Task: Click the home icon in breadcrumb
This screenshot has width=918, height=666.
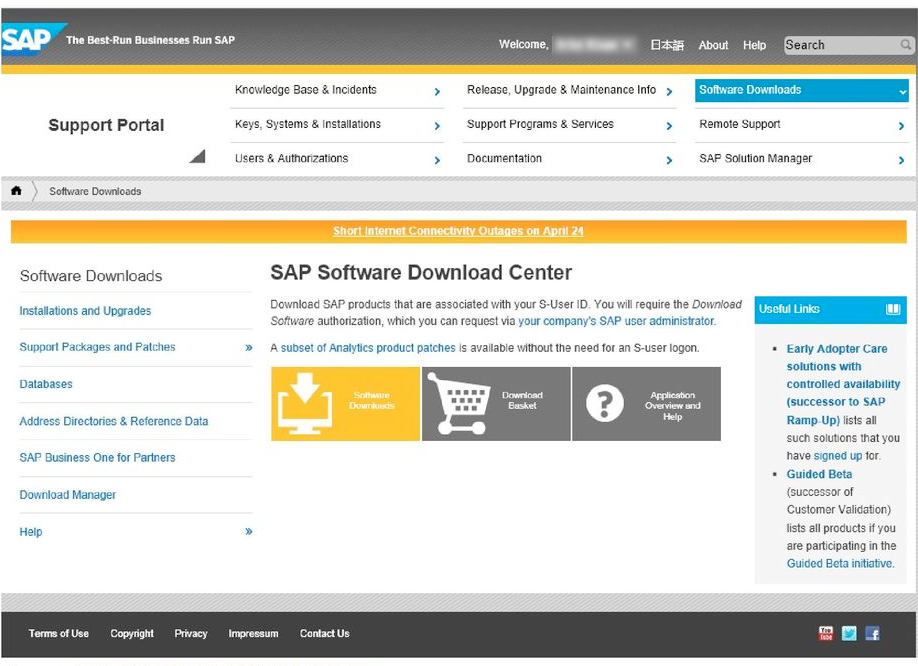Action: [x=16, y=190]
